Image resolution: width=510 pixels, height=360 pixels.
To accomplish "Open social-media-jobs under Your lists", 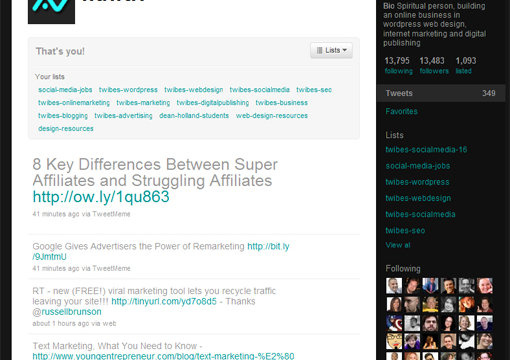I will click(65, 90).
